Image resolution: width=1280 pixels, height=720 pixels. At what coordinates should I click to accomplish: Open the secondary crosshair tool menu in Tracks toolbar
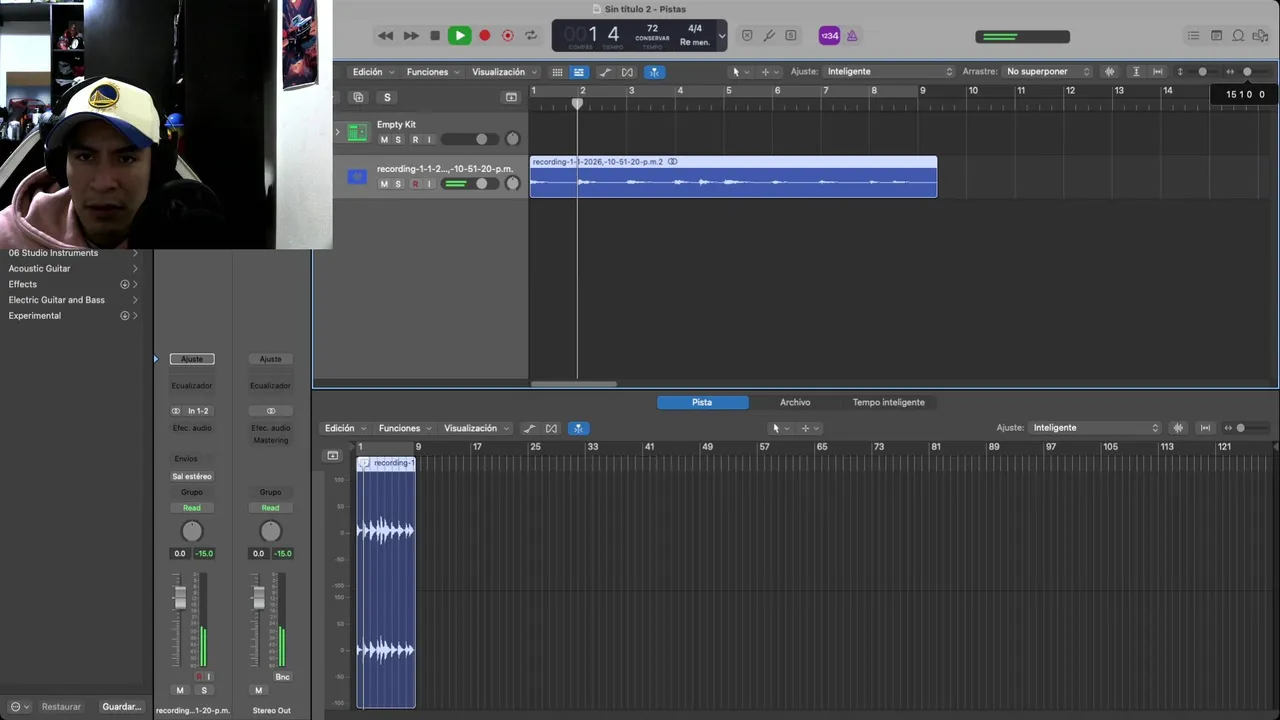click(769, 72)
